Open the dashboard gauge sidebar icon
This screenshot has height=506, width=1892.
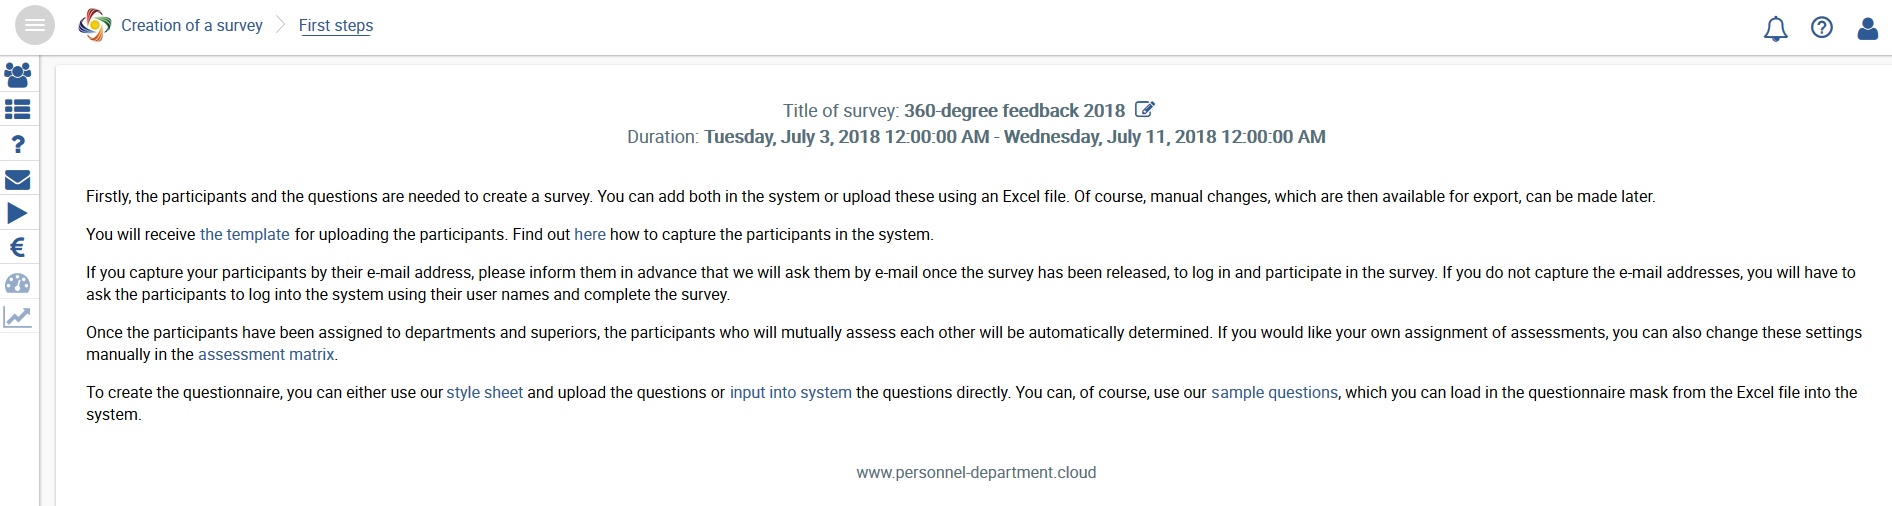click(x=18, y=283)
